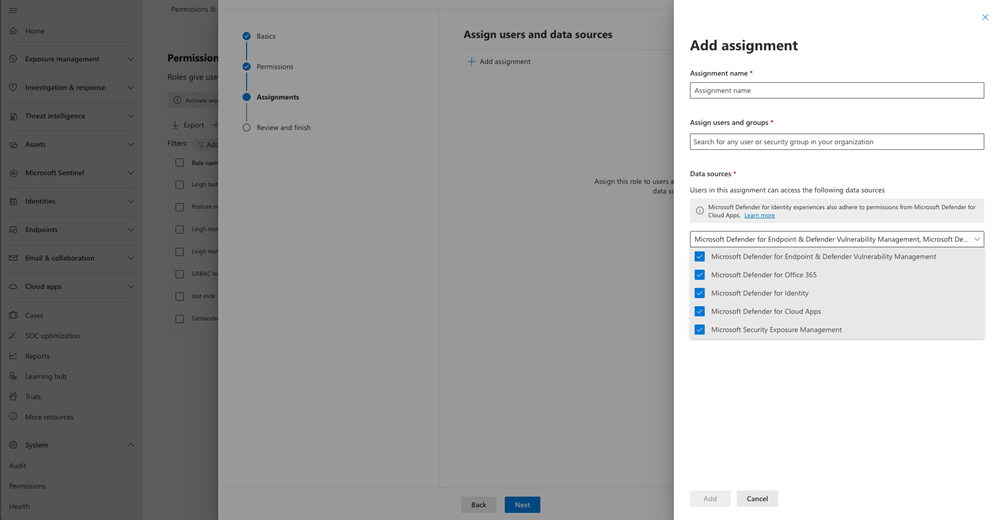This screenshot has width=1000, height=520.
Task: Click the Next button
Action: coord(522,505)
